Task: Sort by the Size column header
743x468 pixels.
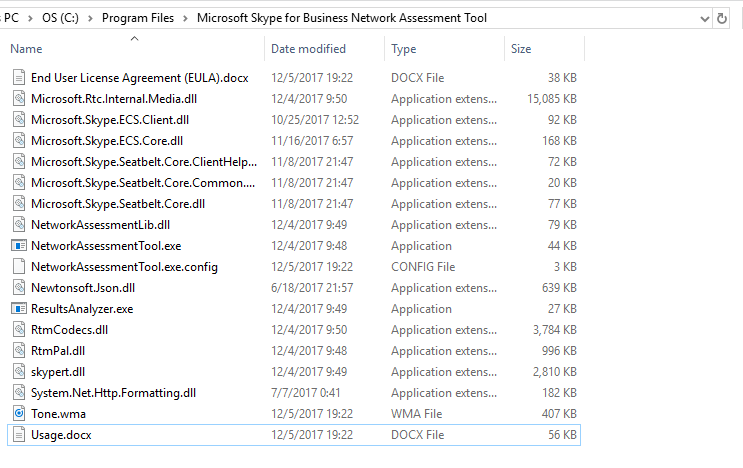Action: (544, 49)
